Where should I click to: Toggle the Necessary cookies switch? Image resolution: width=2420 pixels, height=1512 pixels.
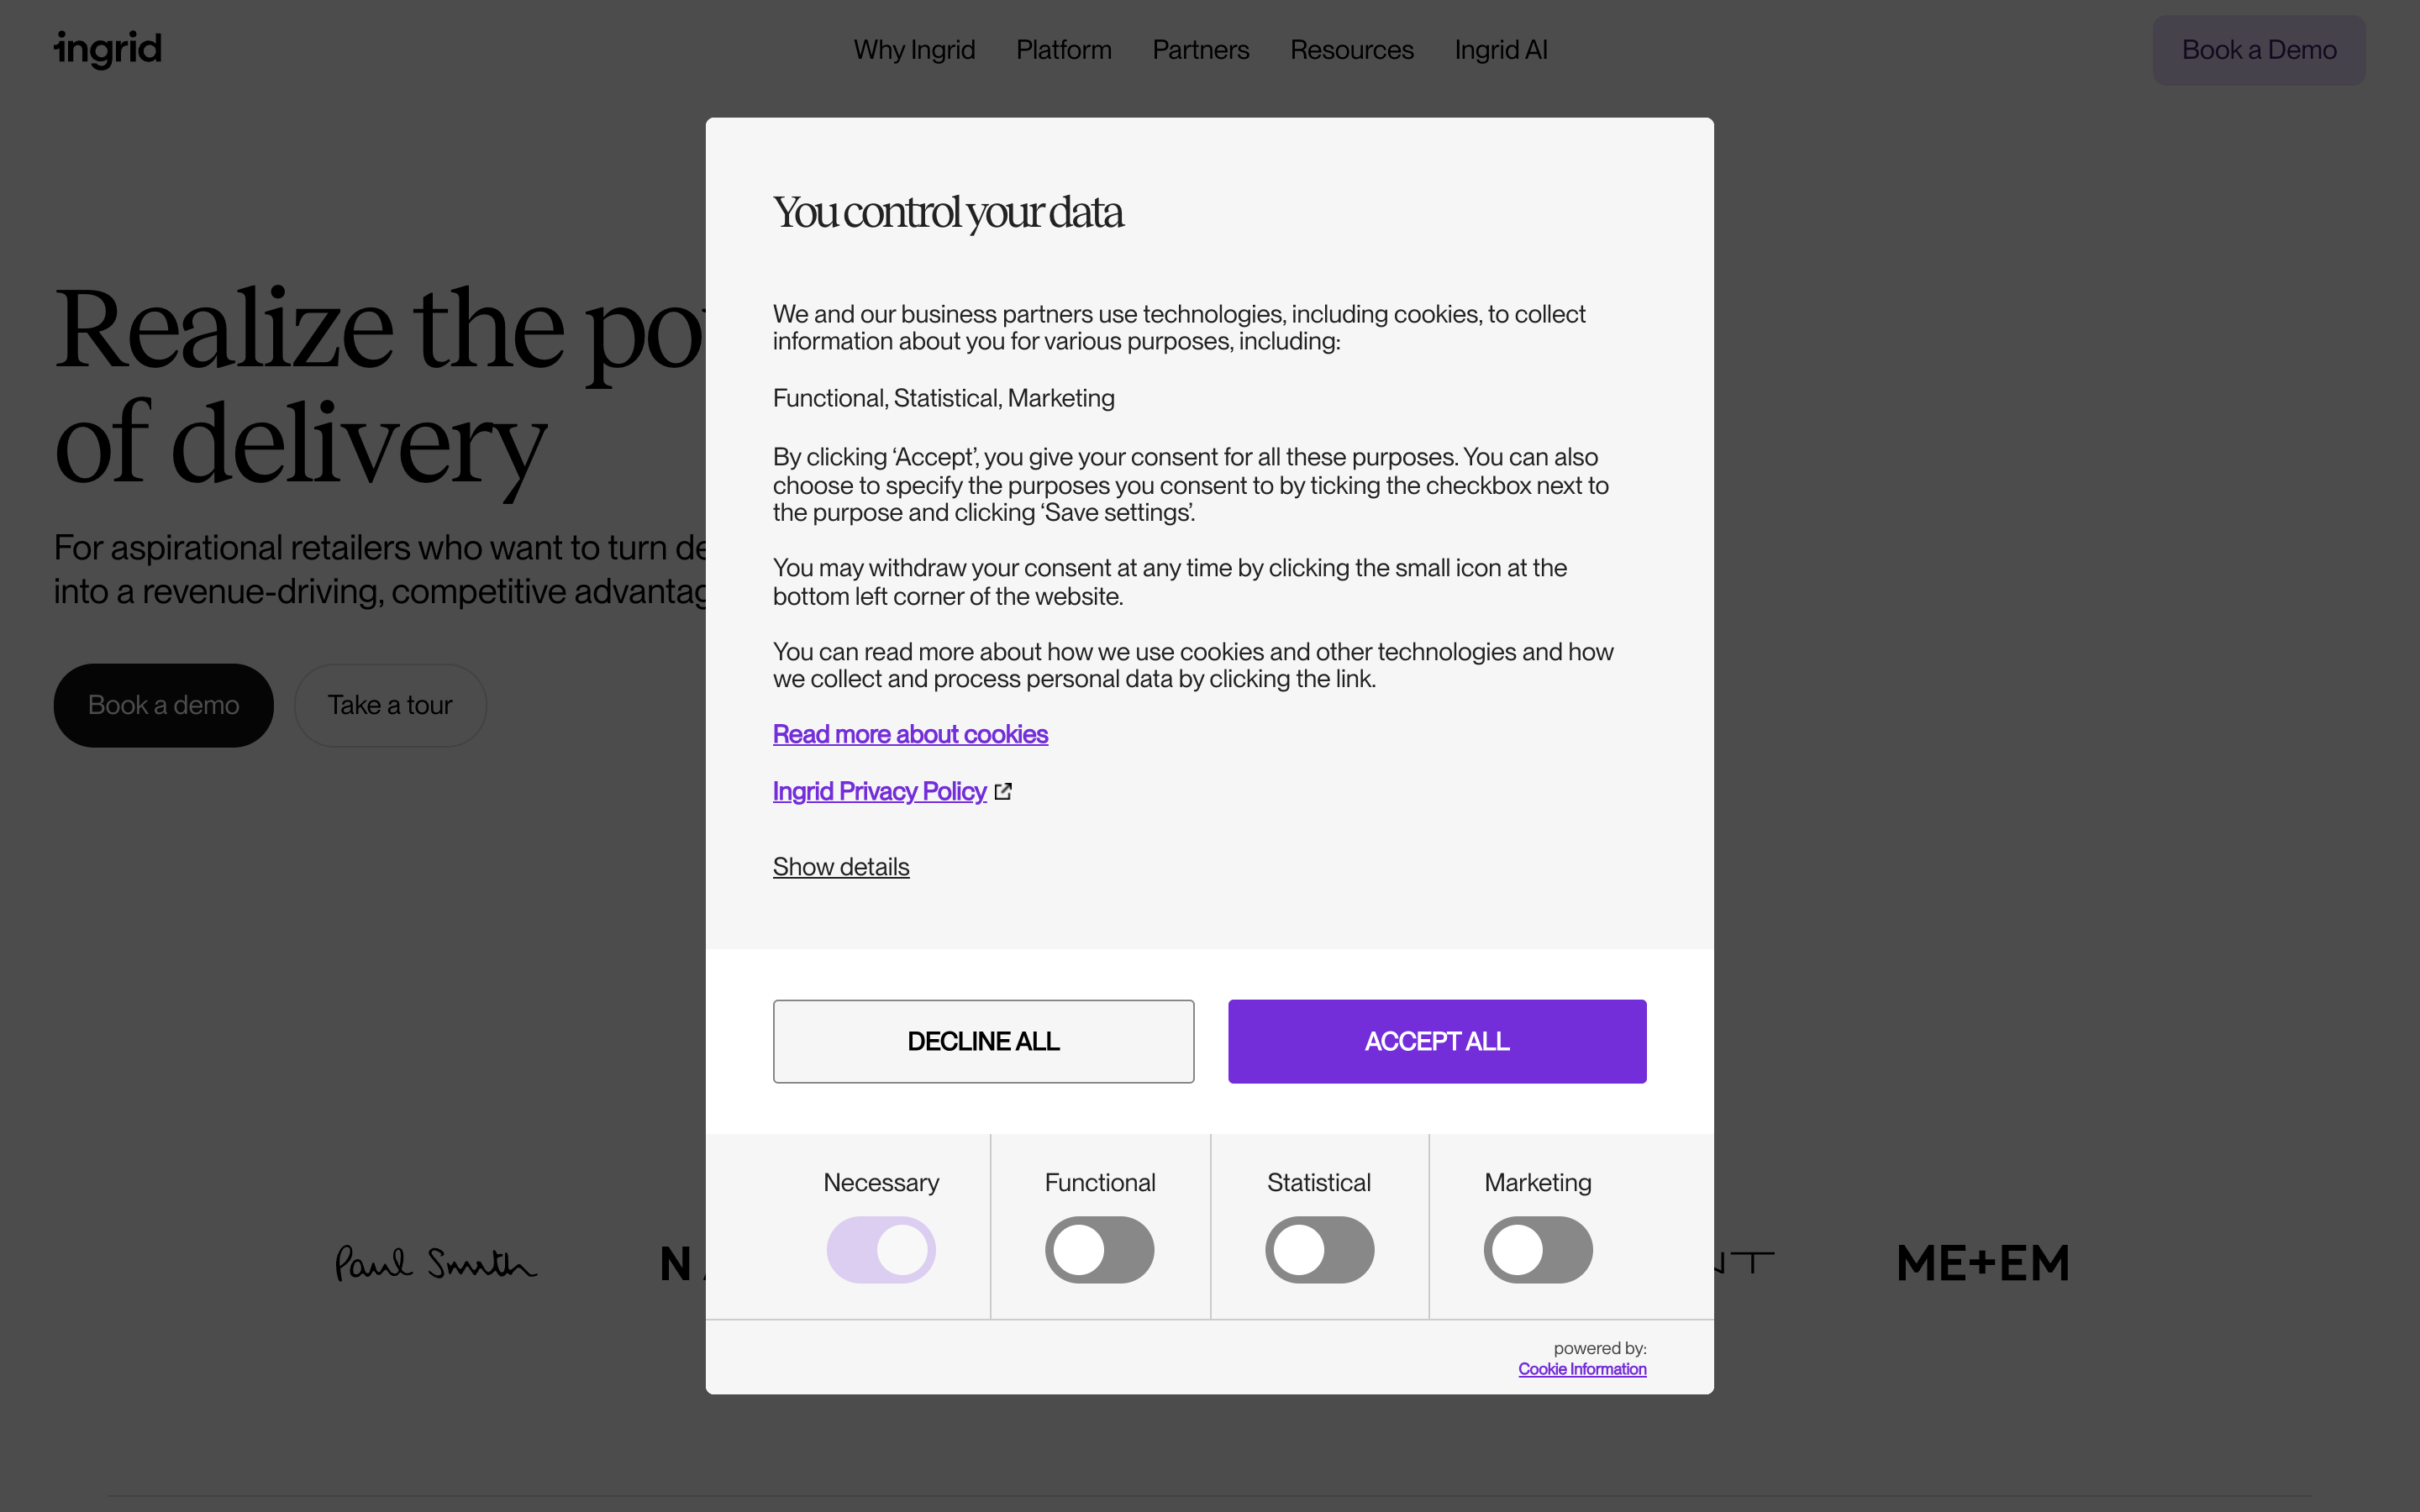click(x=881, y=1249)
